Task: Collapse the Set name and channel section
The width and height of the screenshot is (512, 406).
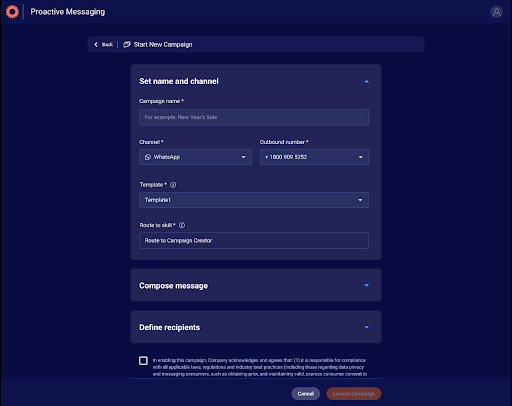Action: point(366,81)
